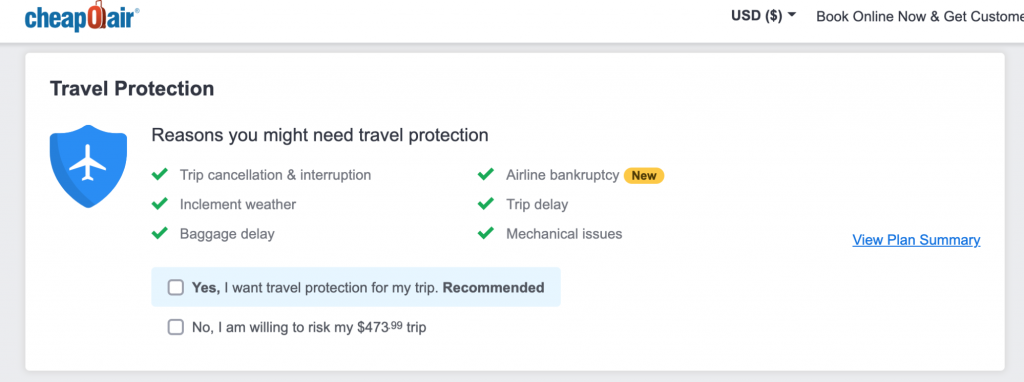Check the Yes, I want travel protection box
The height and width of the screenshot is (382, 1024).
click(176, 287)
